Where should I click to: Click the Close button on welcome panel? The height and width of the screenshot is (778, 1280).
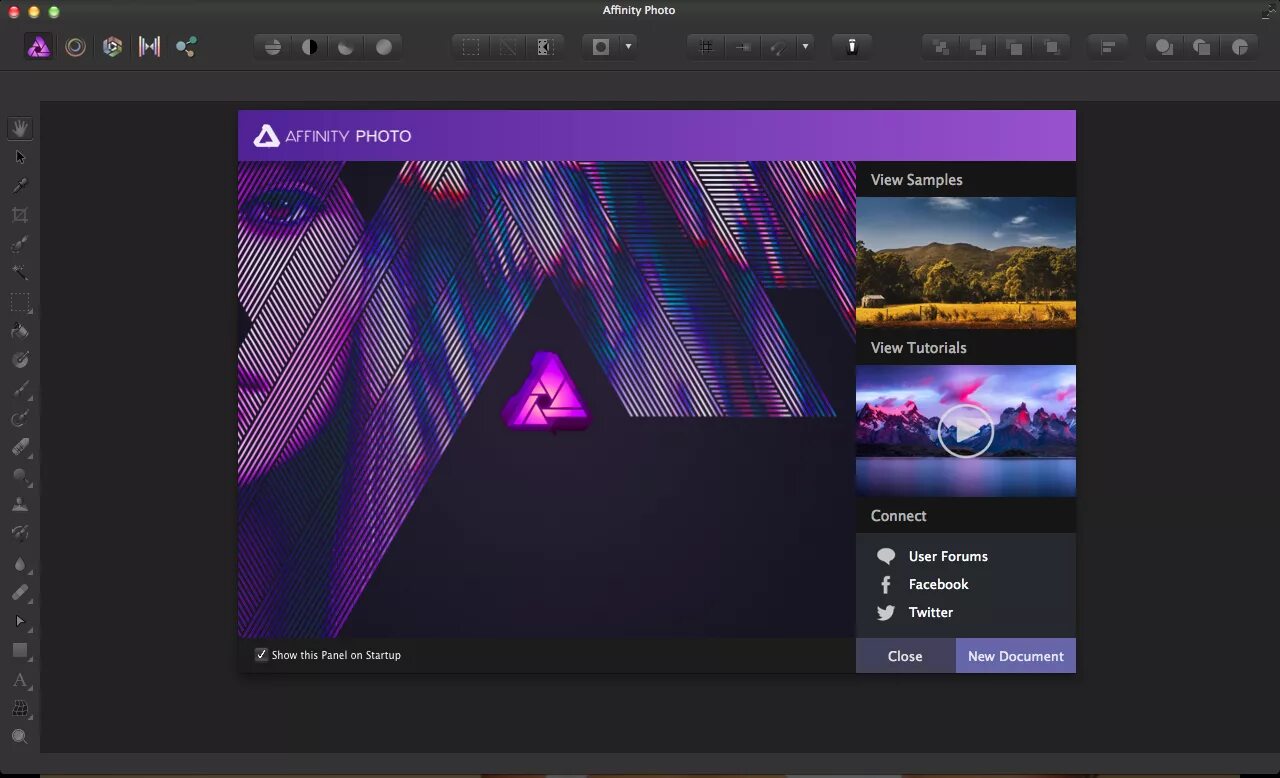point(905,656)
